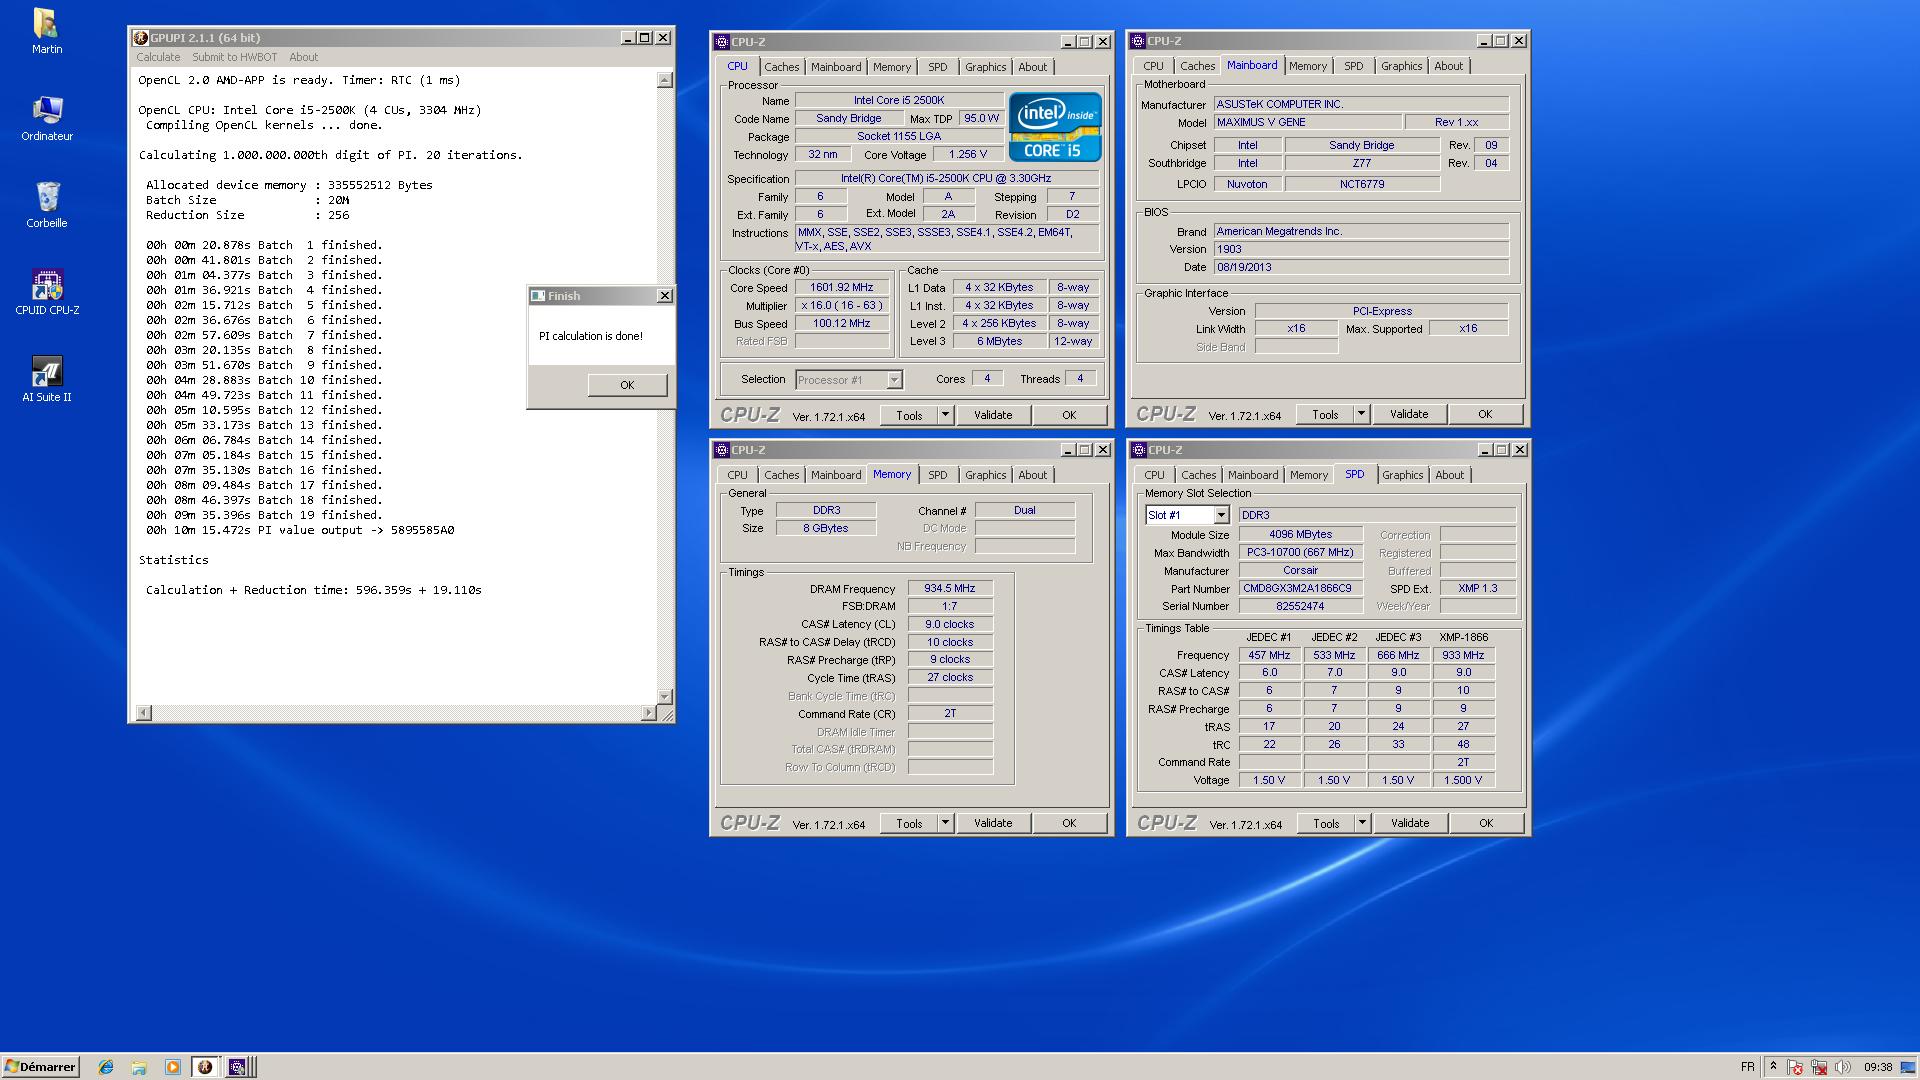Open the Windows Media Player taskbar icon
1920x1080 pixels.
coord(172,1067)
